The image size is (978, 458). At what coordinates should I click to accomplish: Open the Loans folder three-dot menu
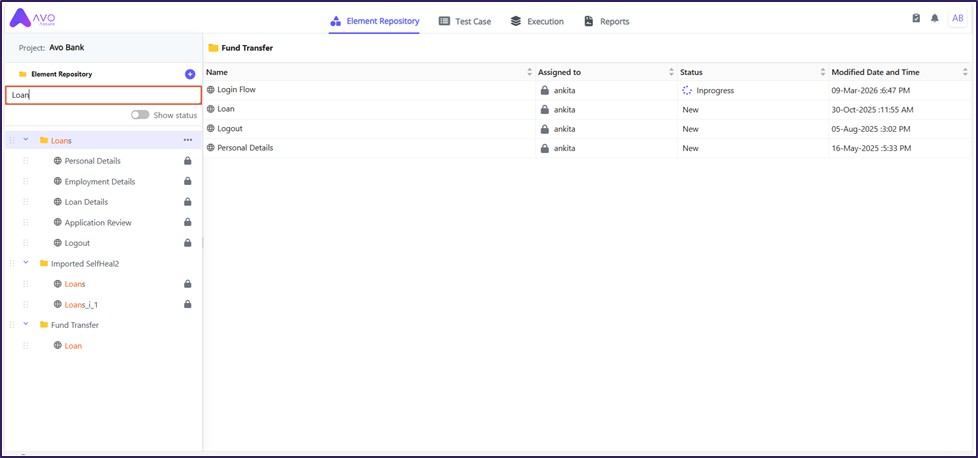pos(187,140)
